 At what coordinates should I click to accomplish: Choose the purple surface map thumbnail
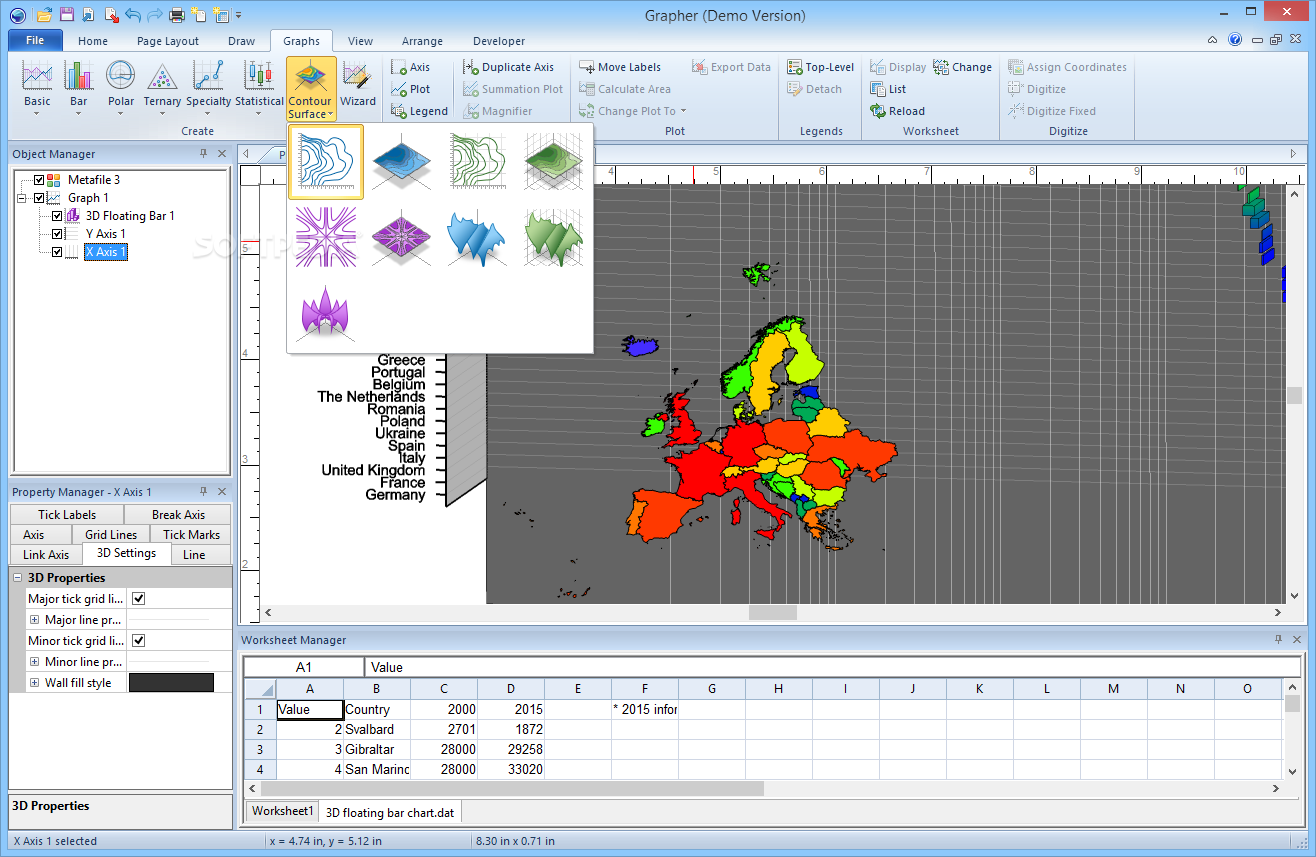point(326,312)
